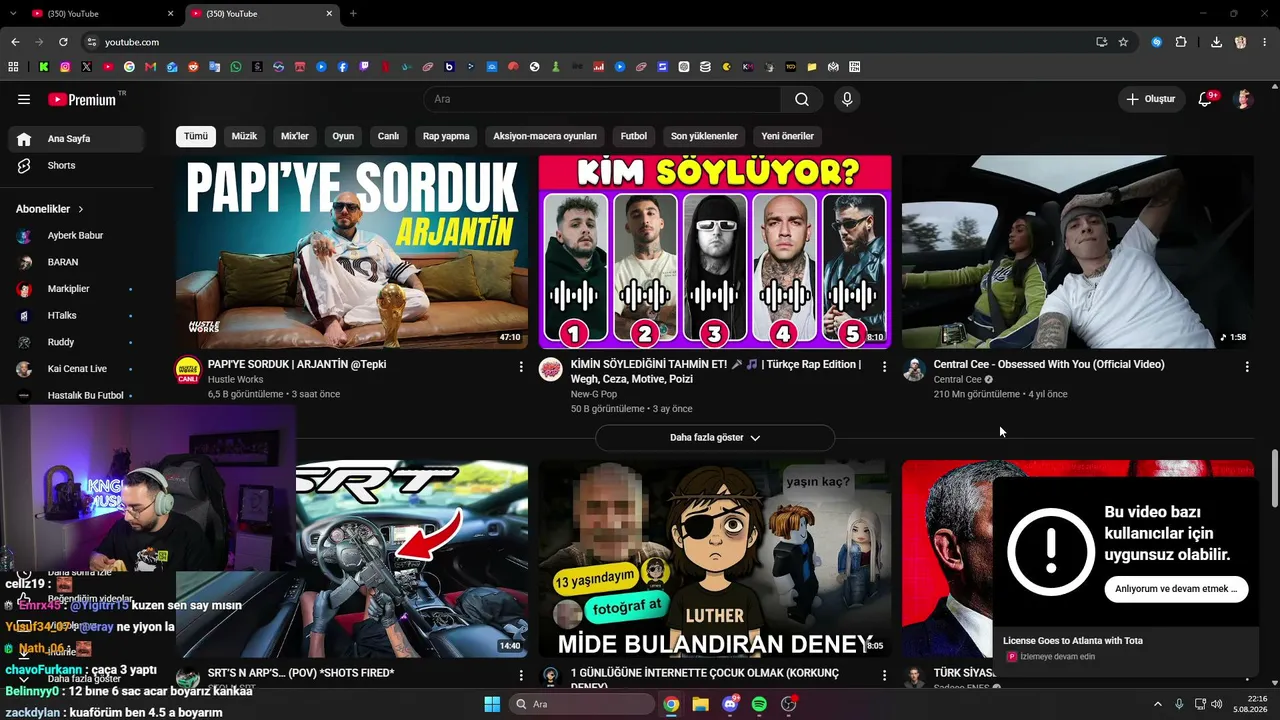Screen dimensions: 1280x720
Task: Open Shorts in the sidebar
Action: (76, 166)
